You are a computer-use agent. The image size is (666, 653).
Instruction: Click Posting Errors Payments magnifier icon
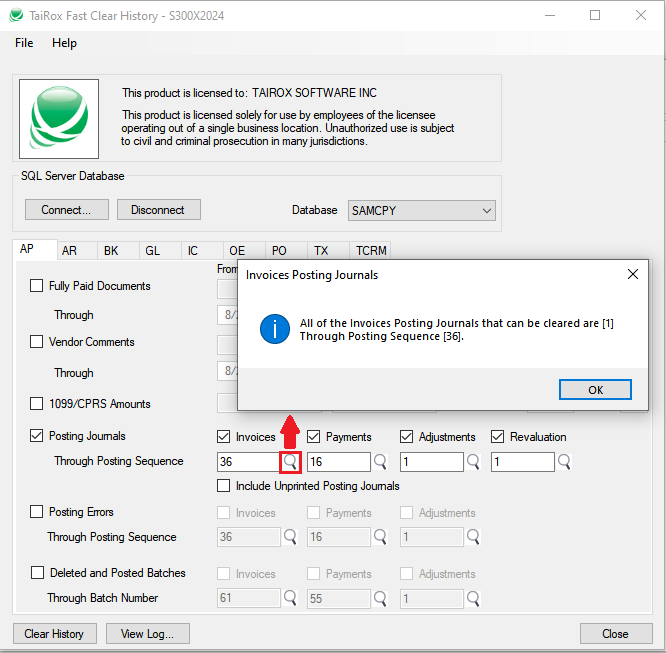(381, 537)
